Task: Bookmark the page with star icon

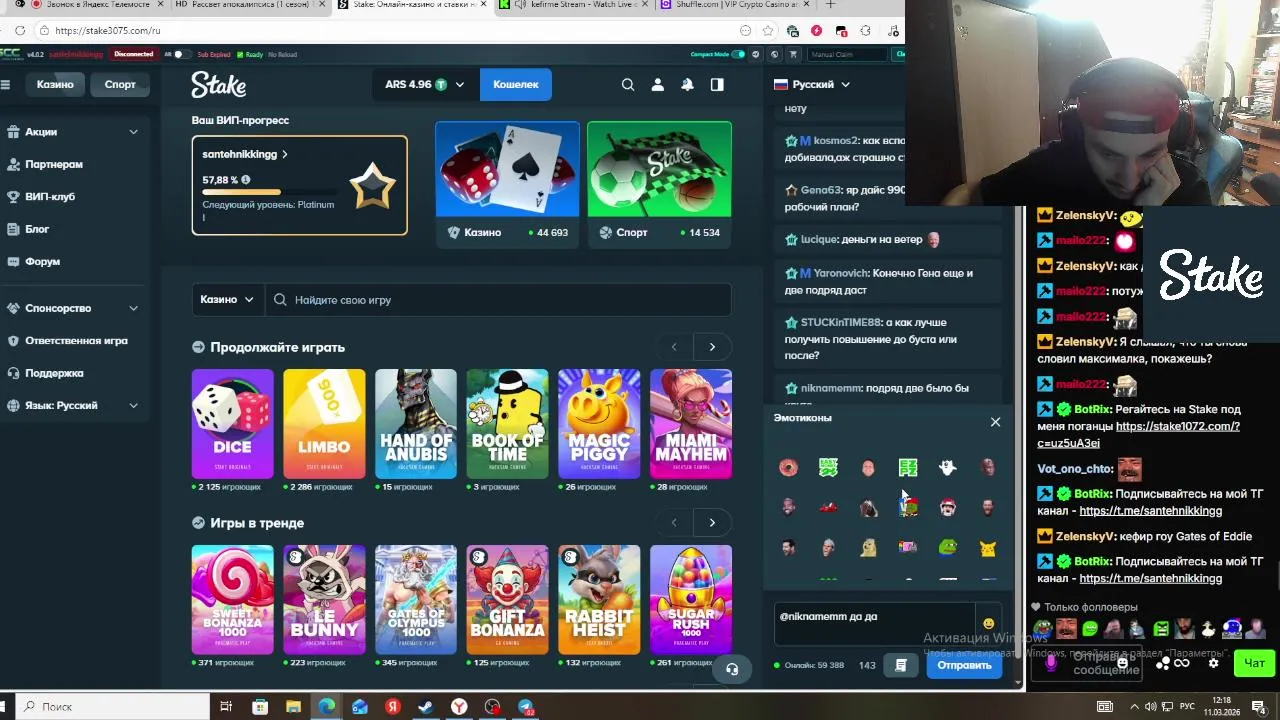Action: tap(768, 31)
